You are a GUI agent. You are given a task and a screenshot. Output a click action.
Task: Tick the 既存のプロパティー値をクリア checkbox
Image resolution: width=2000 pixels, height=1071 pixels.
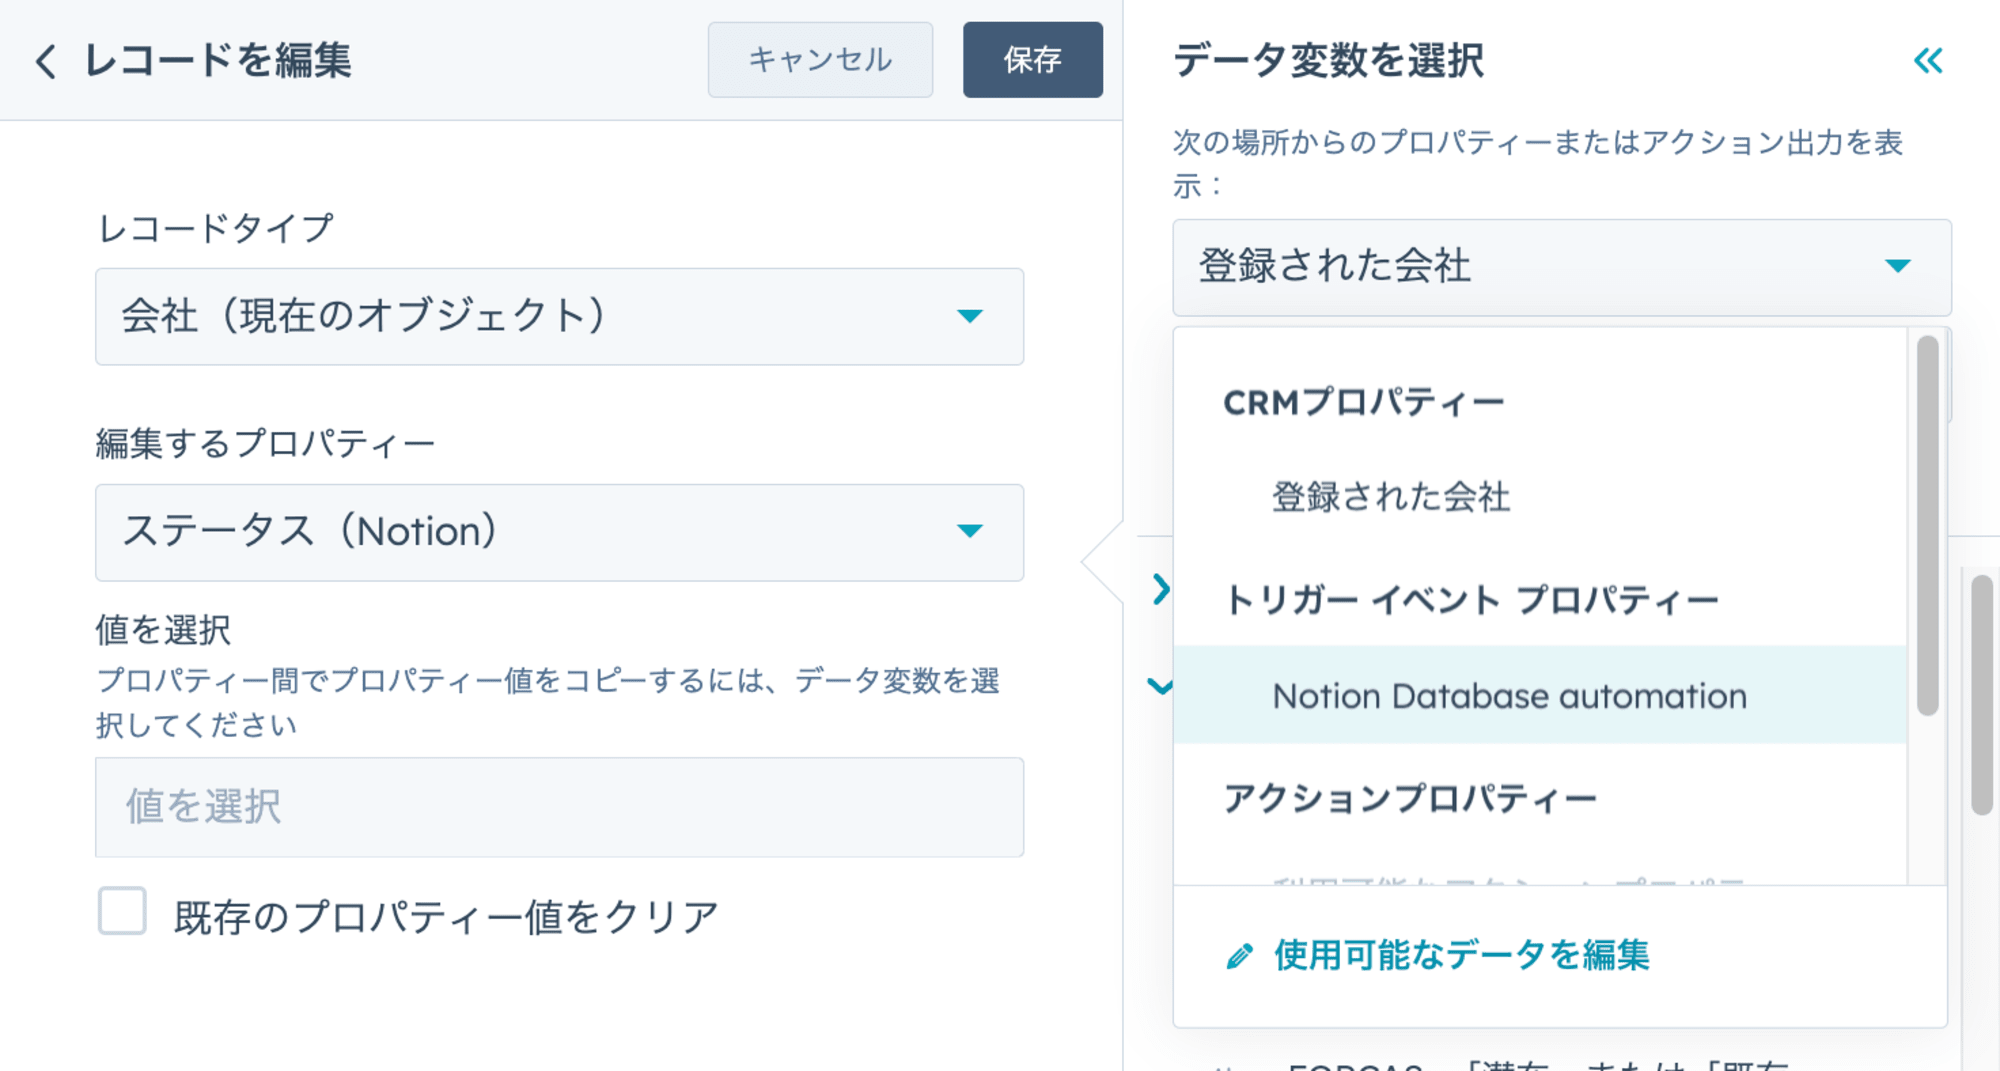pyautogui.click(x=122, y=911)
